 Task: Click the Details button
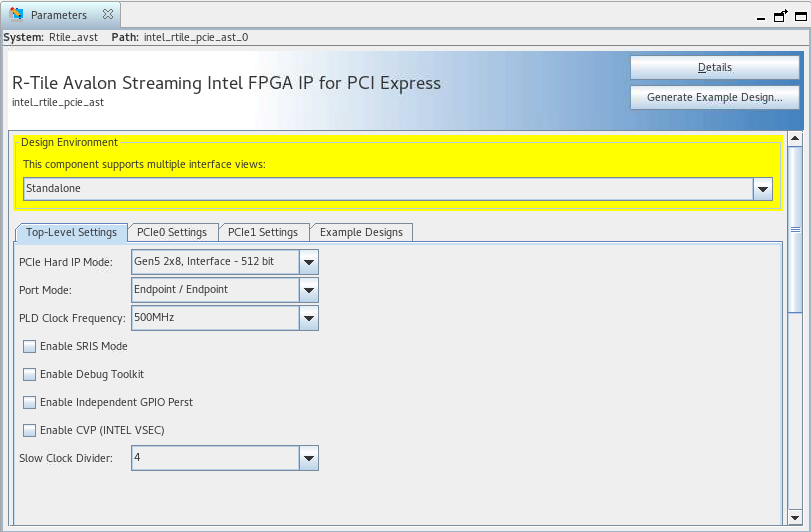coord(715,67)
